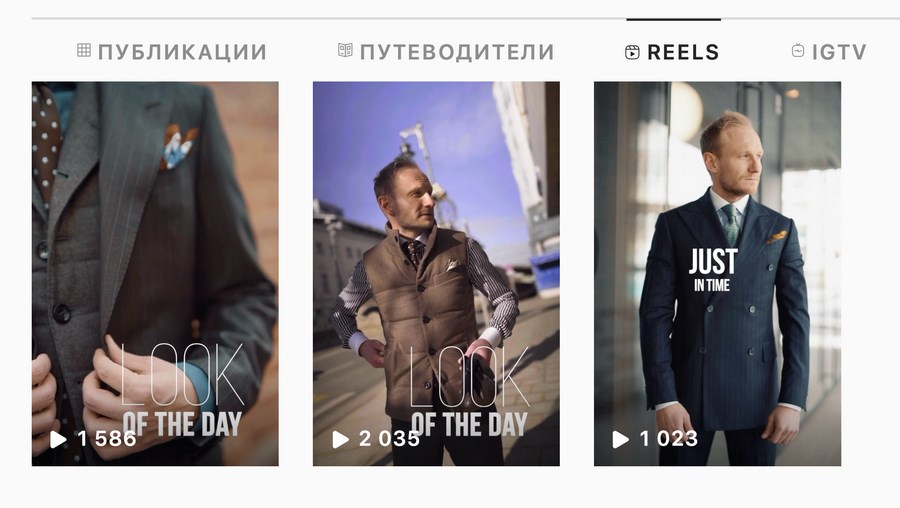Click the IGTV television icon
This screenshot has height=508, width=900.
[798, 51]
